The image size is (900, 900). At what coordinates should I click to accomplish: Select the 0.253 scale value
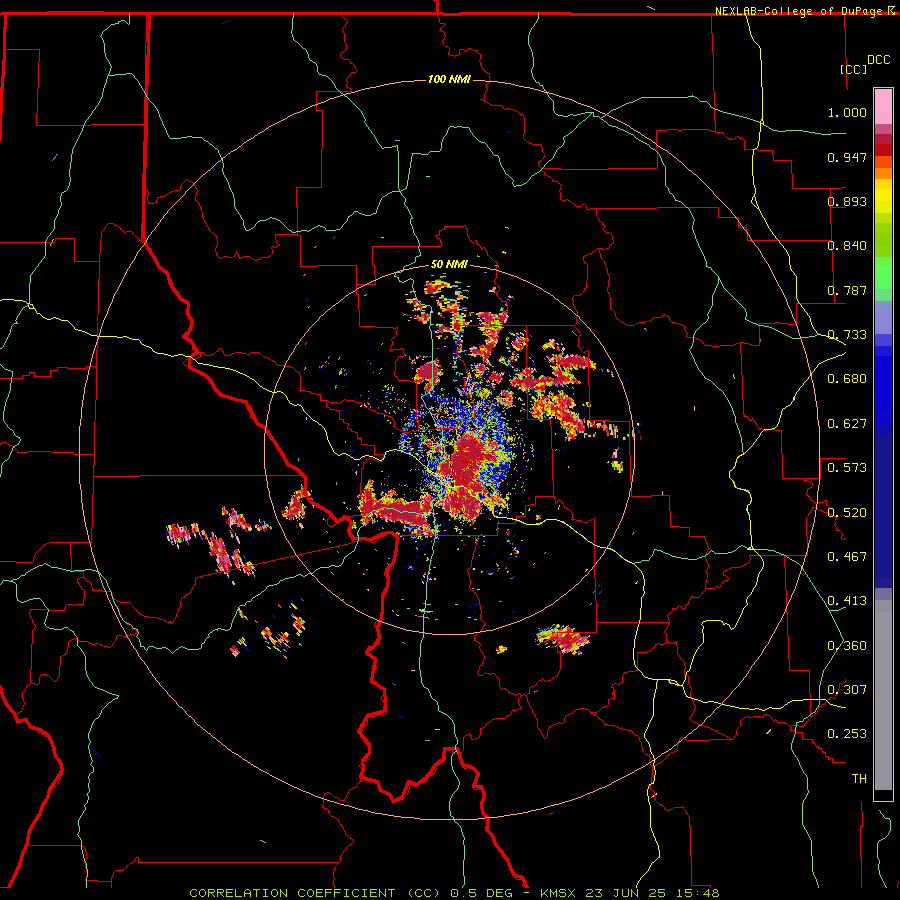847,734
